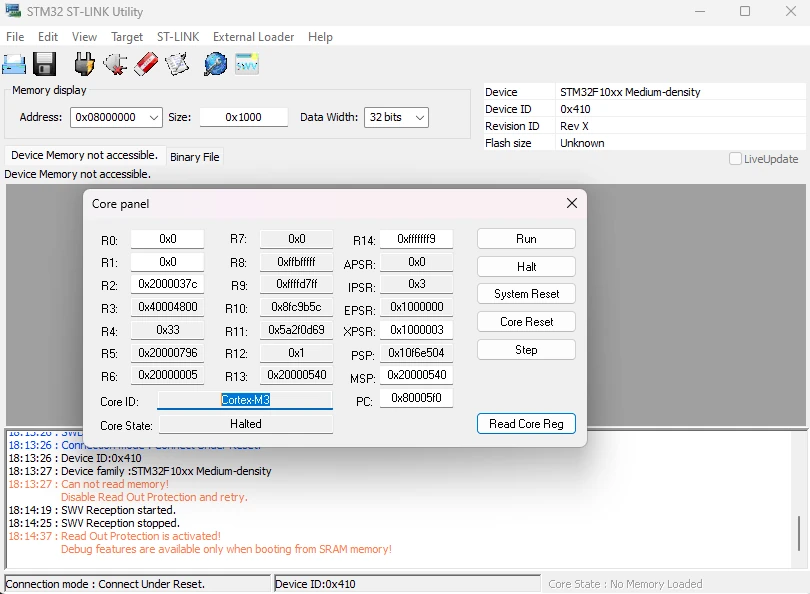Click the R0 register value field

(x=167, y=239)
